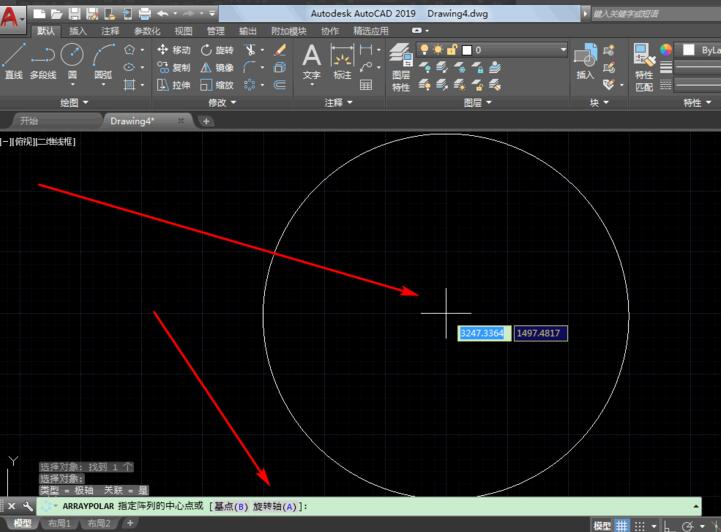Click the ByLayer color swatch dropdown
Image resolution: width=721 pixels, height=532 pixels.
tap(700, 50)
